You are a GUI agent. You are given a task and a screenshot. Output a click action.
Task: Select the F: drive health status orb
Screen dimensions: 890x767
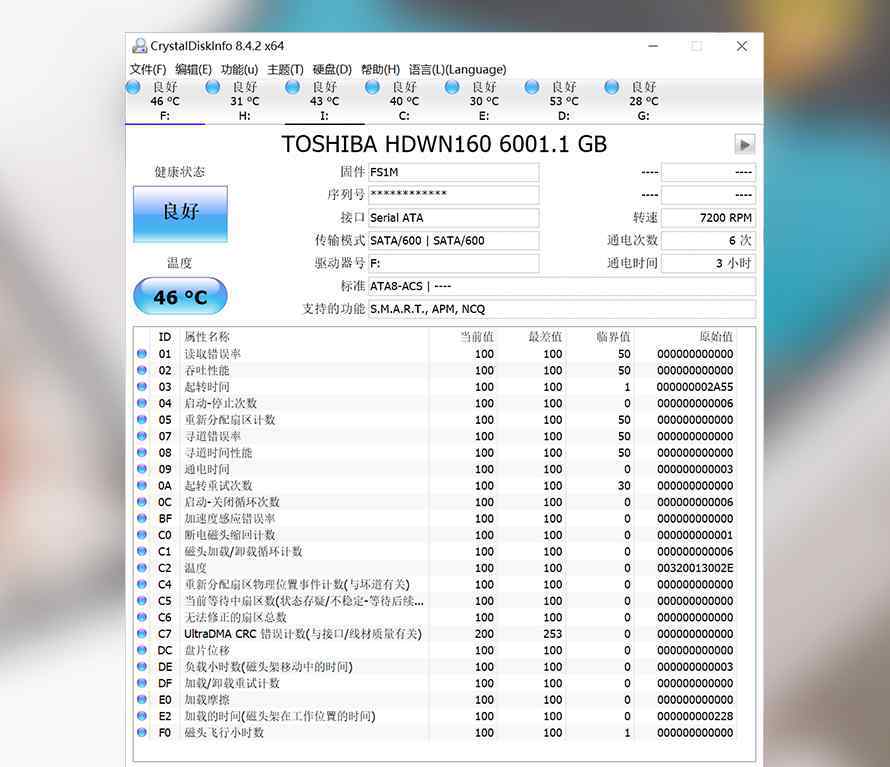[133, 87]
